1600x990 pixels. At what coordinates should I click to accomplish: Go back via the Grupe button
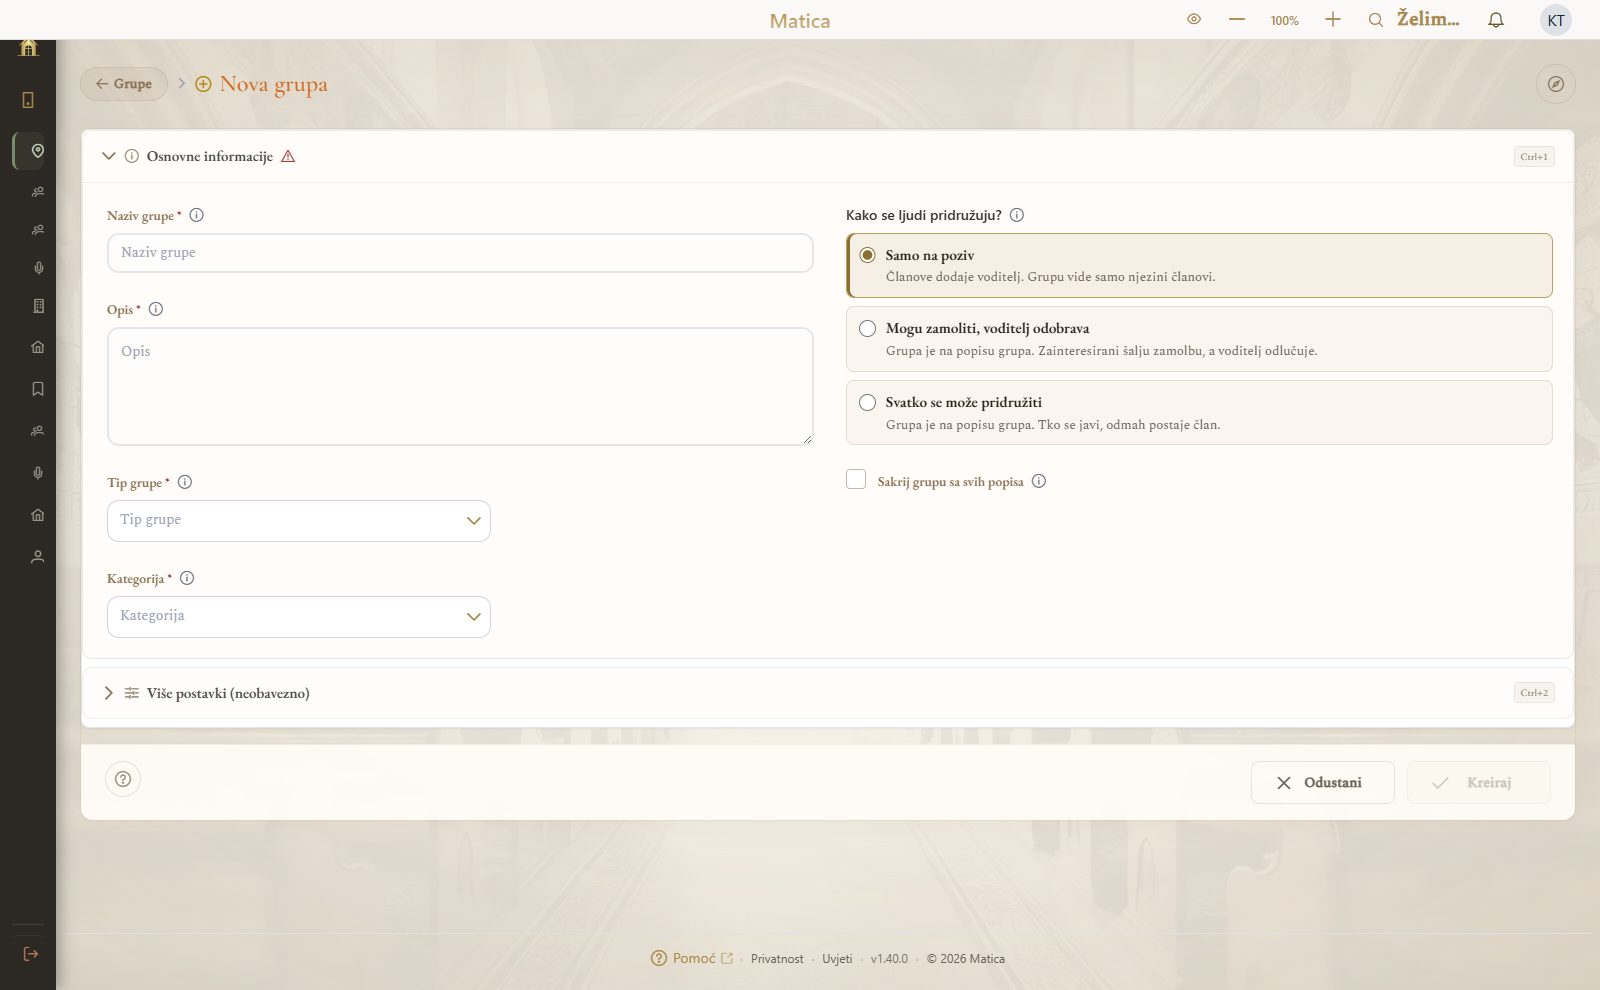124,84
